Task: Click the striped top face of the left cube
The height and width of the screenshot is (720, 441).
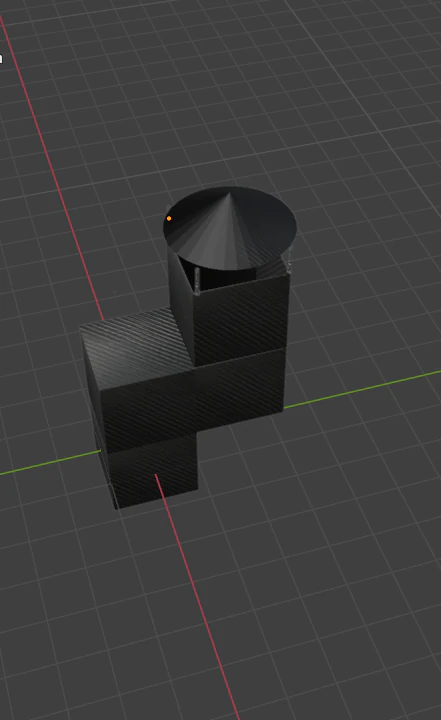Action: tap(138, 348)
